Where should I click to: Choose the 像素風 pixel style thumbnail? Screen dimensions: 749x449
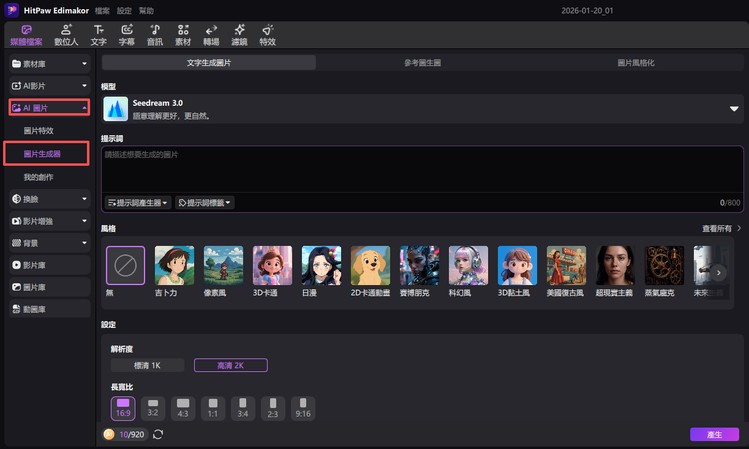pyautogui.click(x=223, y=266)
